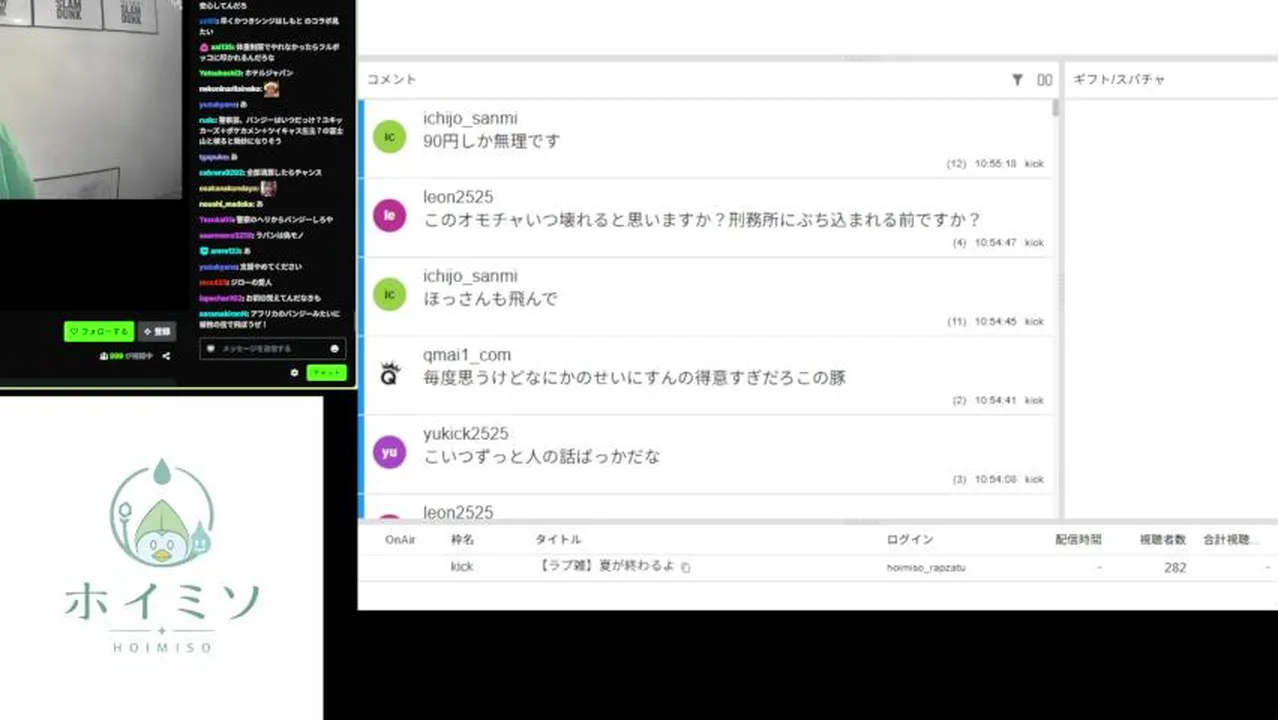Grab the comment list scrollbar

tap(1055, 108)
